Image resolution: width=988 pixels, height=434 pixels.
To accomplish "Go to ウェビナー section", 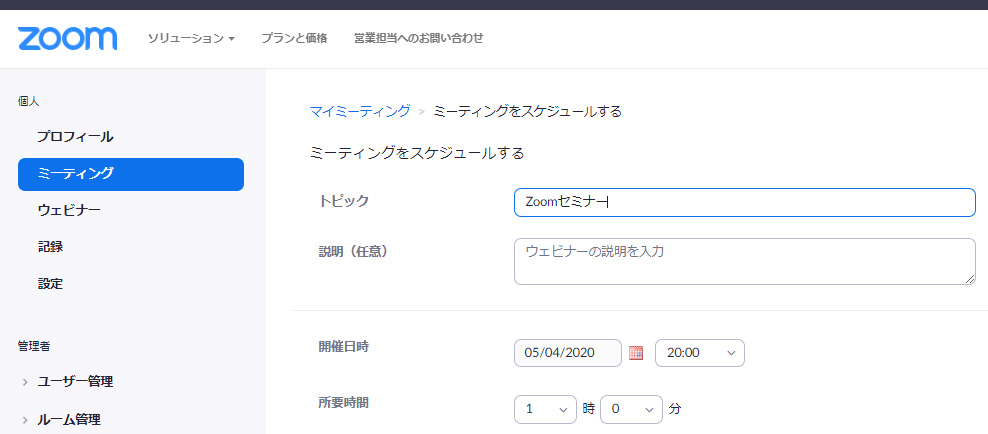I will (x=69, y=210).
